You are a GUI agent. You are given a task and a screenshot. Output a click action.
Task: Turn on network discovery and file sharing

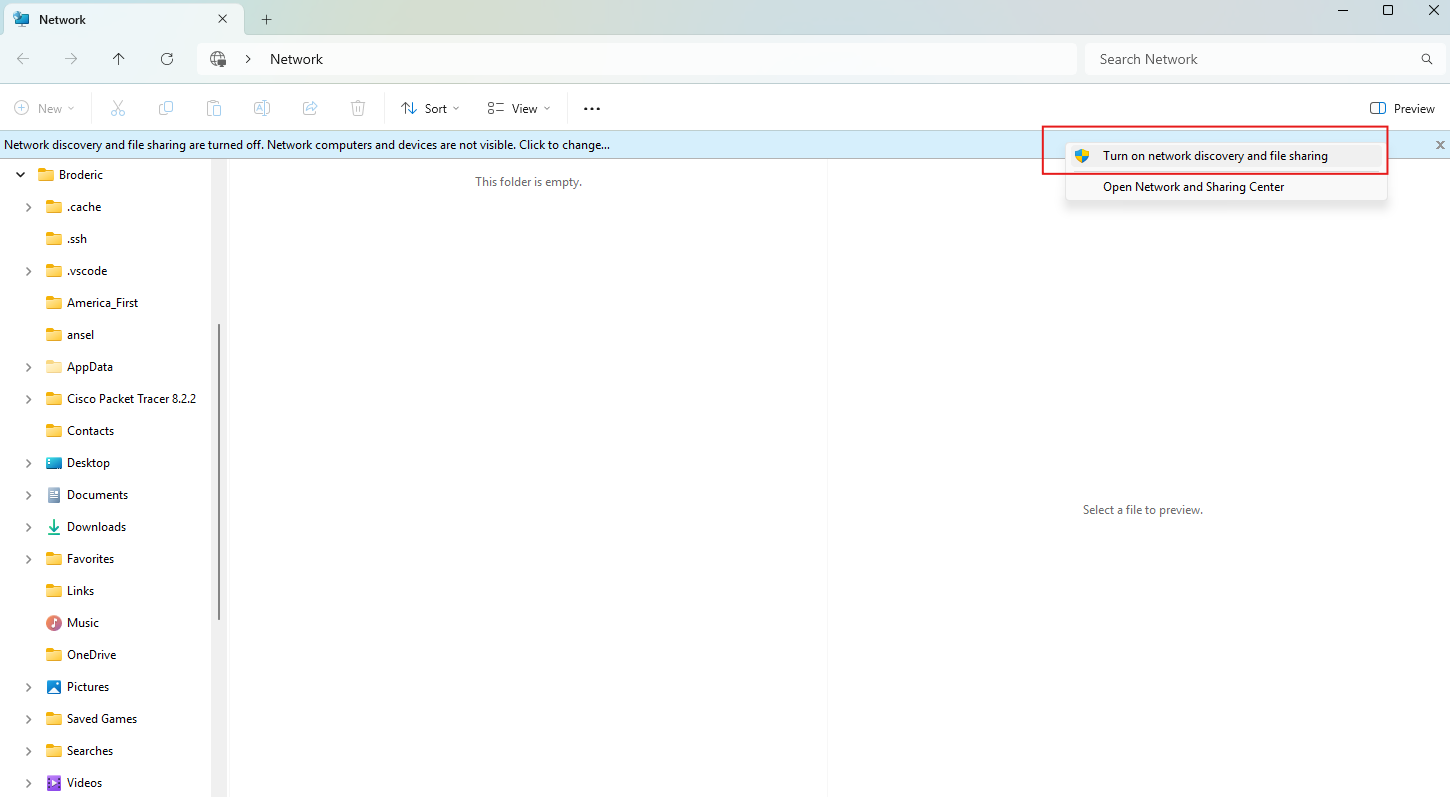(1214, 156)
